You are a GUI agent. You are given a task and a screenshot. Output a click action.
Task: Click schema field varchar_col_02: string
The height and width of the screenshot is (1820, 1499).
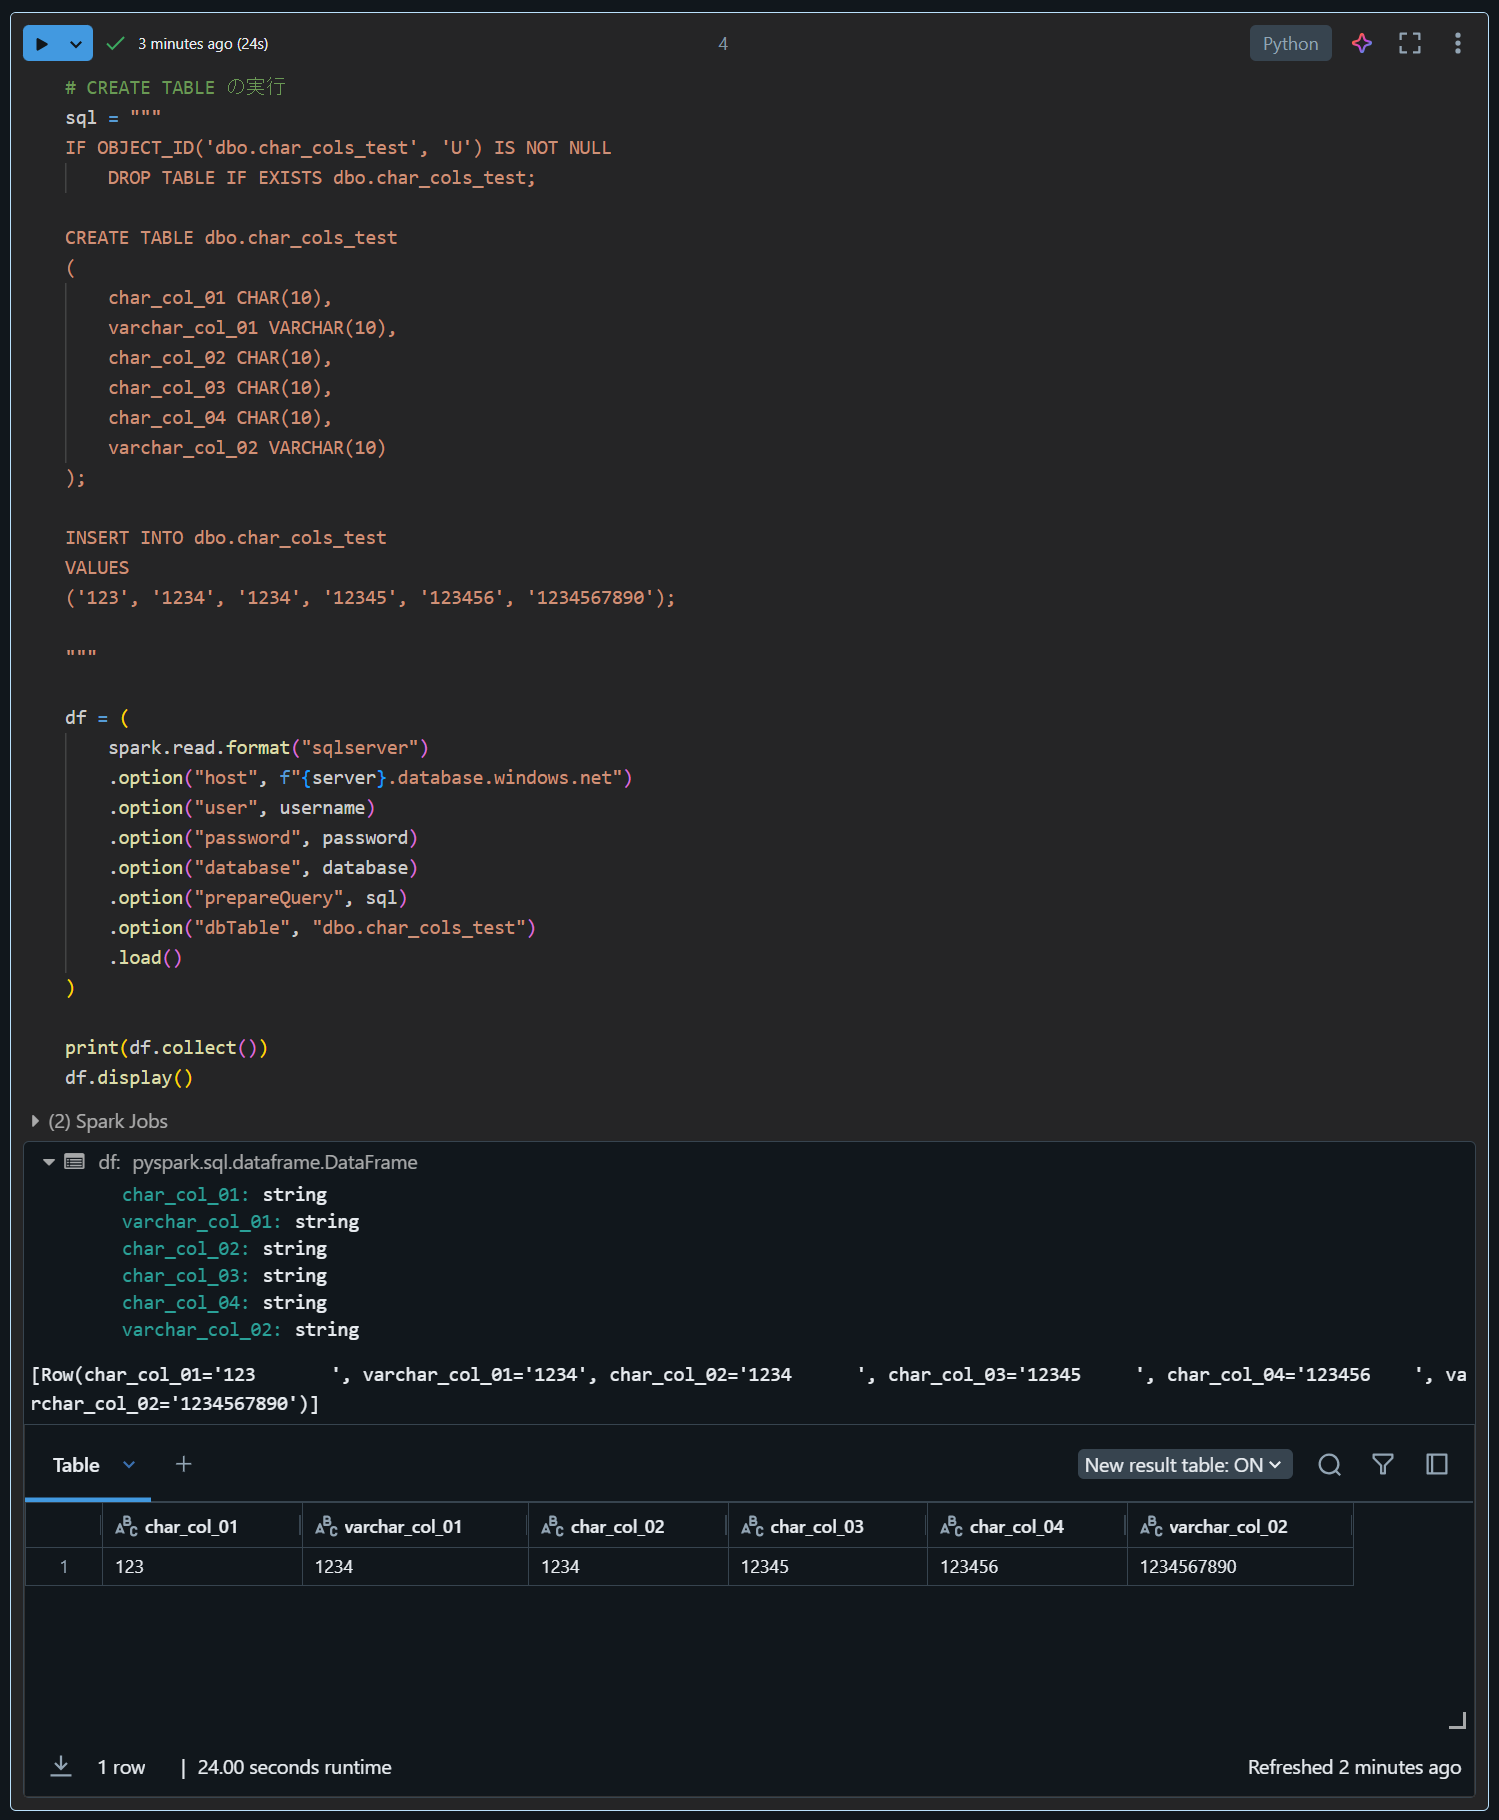click(241, 1330)
